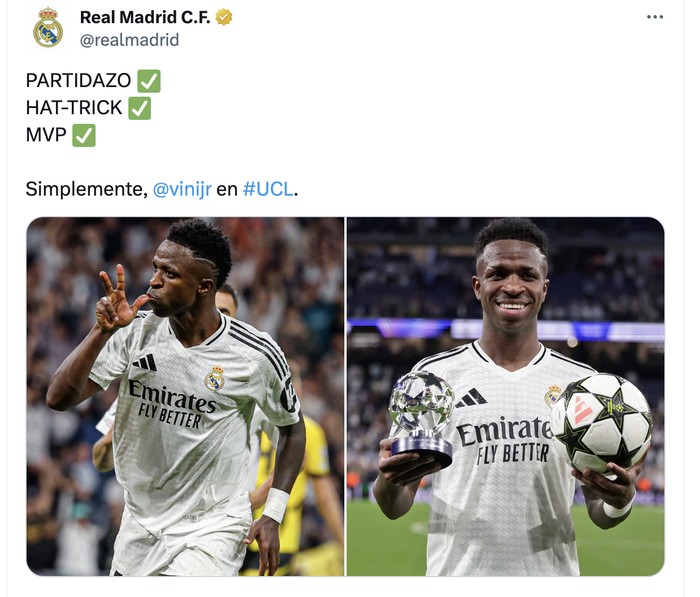The height and width of the screenshot is (597, 700).
Task: Click the green check mark beside HAT-TRICK
Action: click(x=140, y=108)
